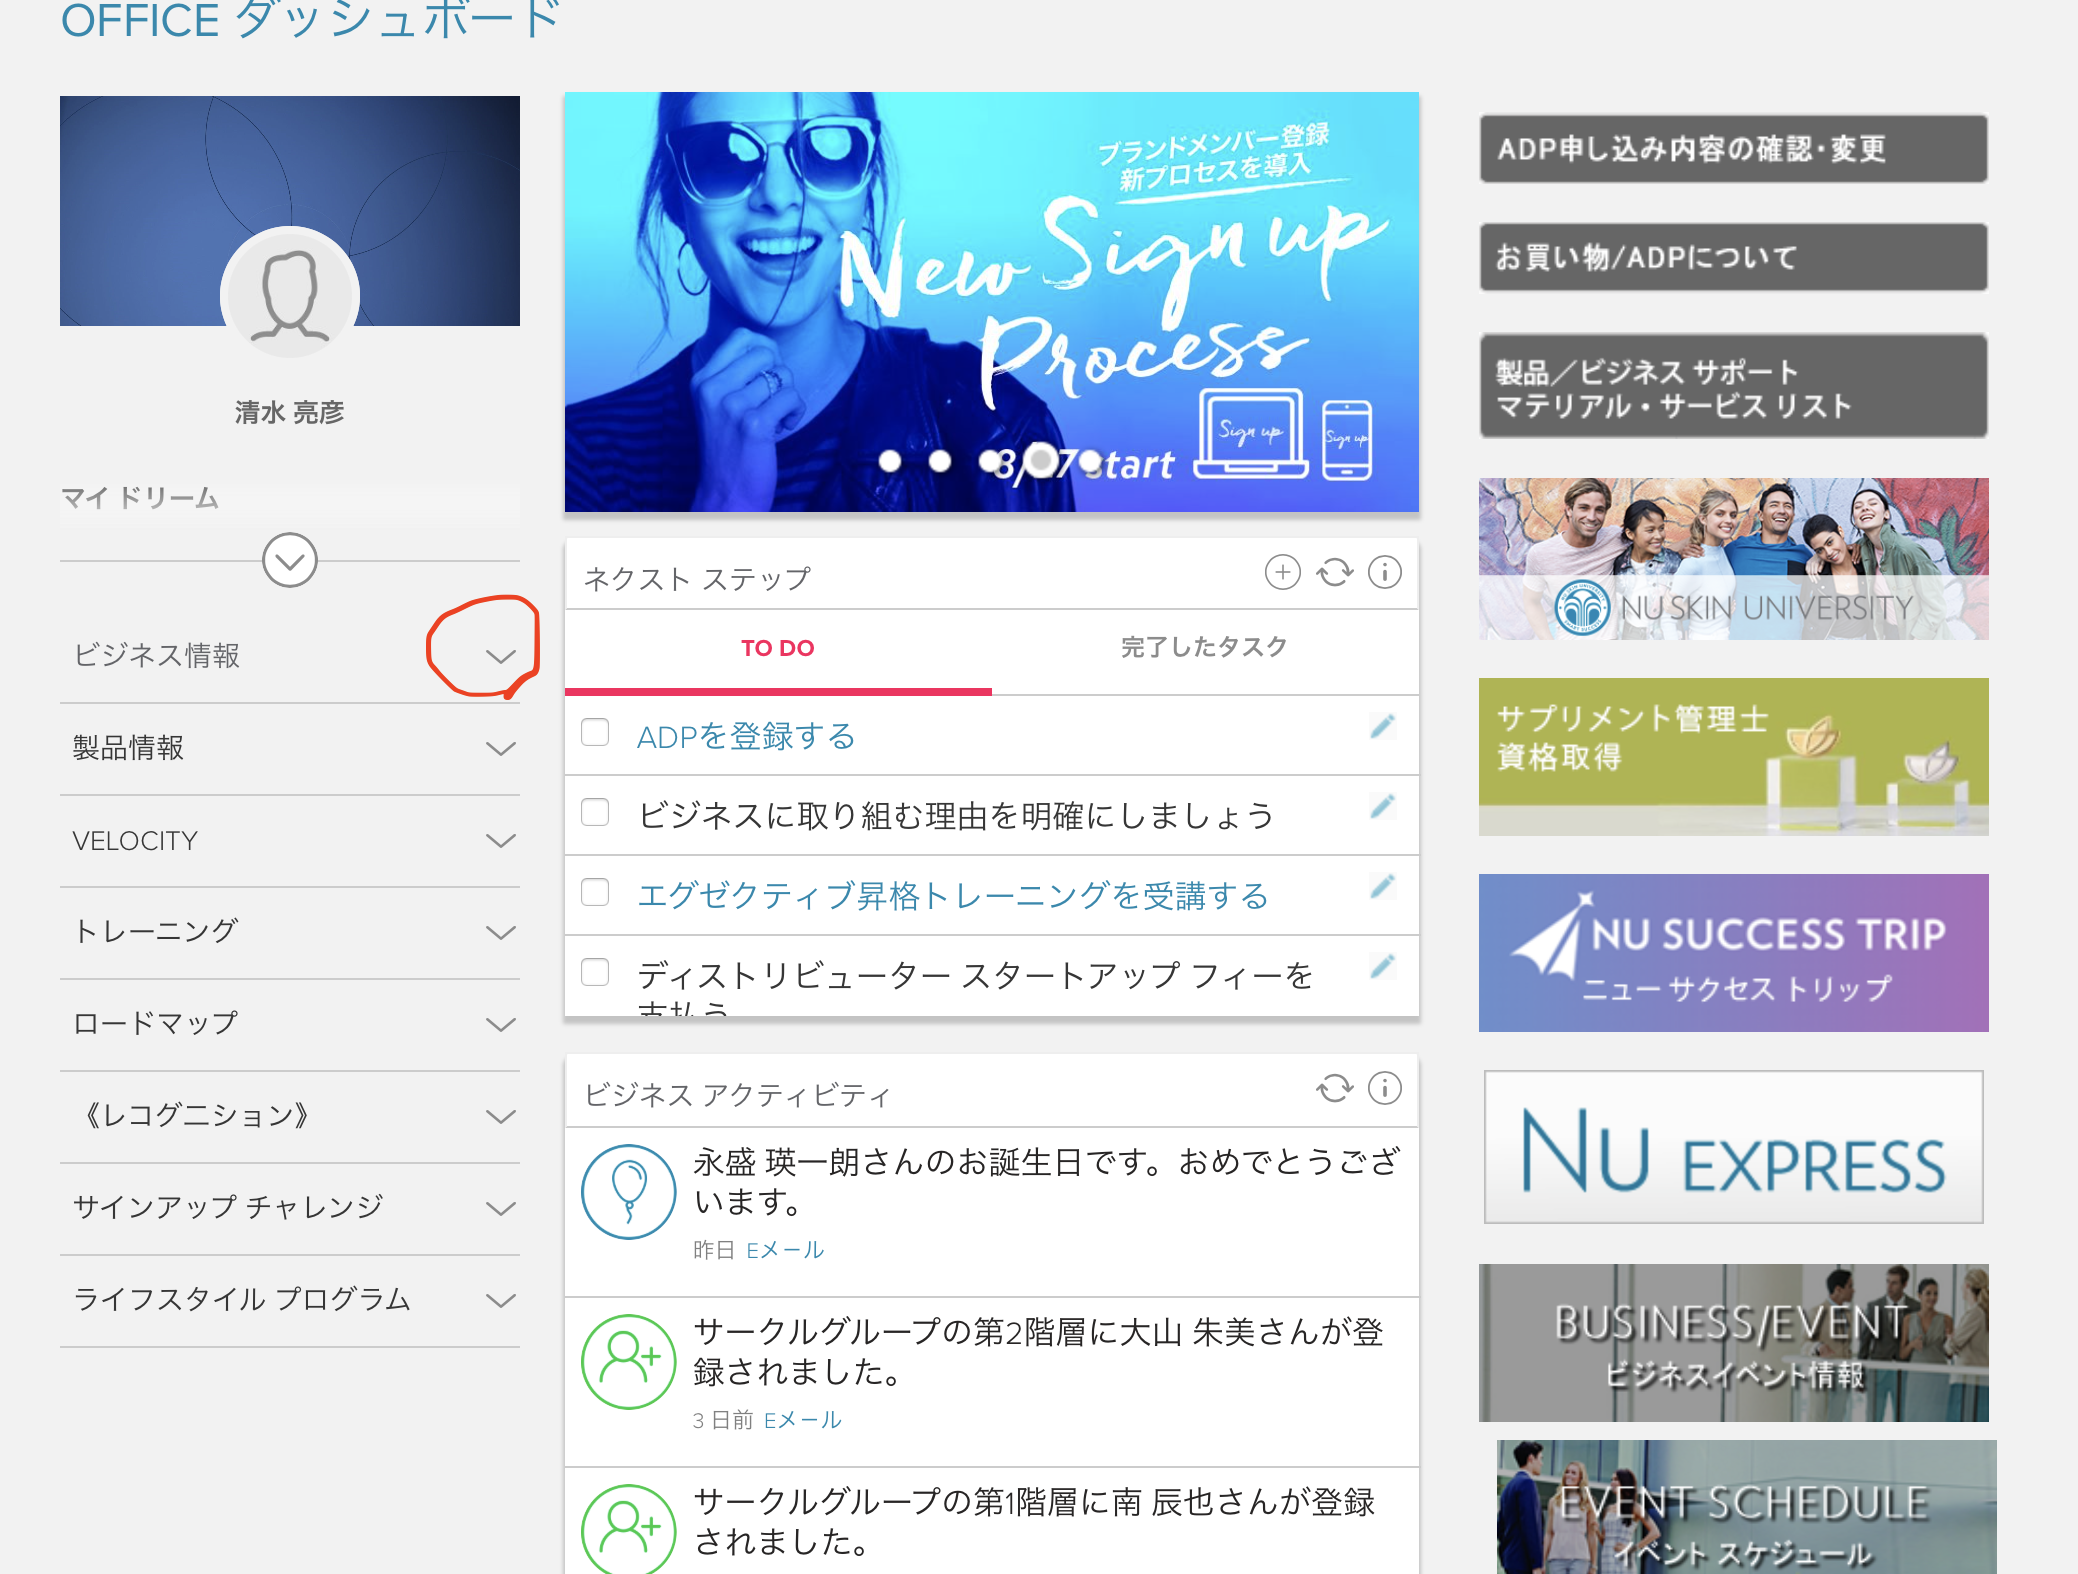Image resolution: width=2078 pixels, height=1574 pixels.
Task: Select the second banner carousel dot
Action: pos(940,461)
